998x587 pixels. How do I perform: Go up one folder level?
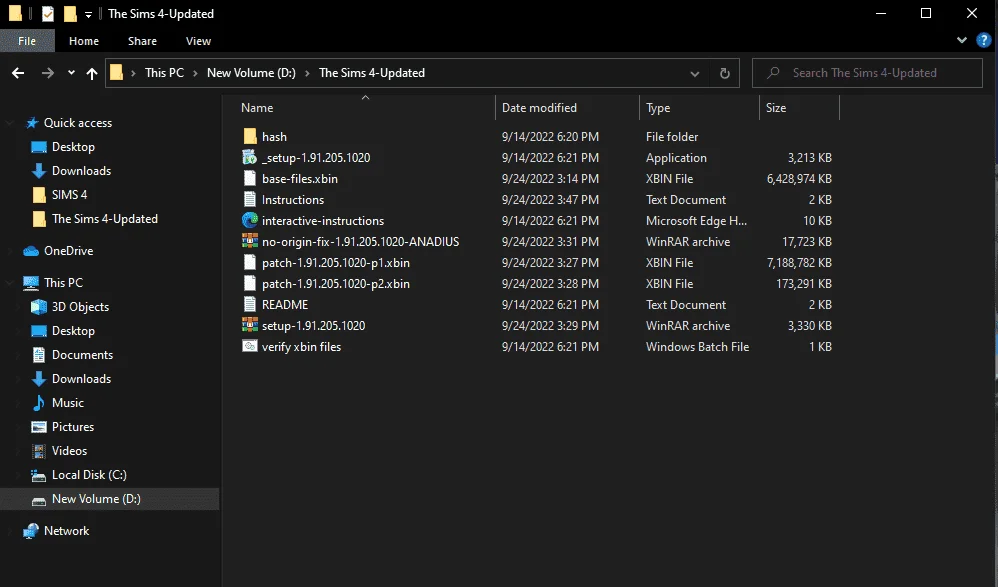92,73
